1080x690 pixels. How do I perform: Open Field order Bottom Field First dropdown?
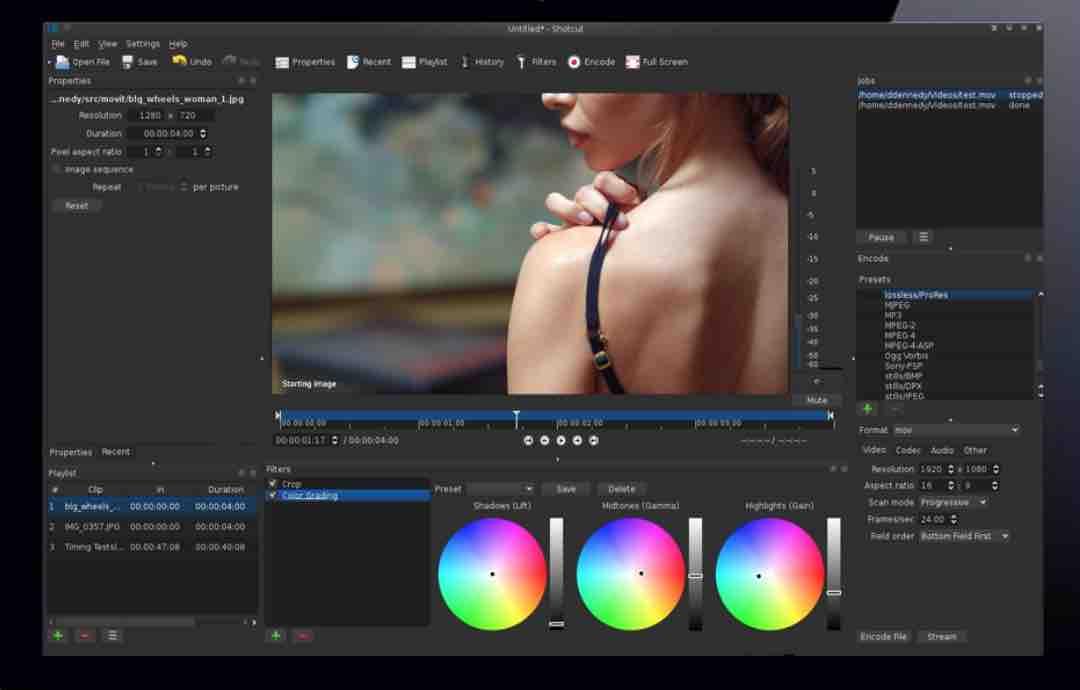click(965, 536)
